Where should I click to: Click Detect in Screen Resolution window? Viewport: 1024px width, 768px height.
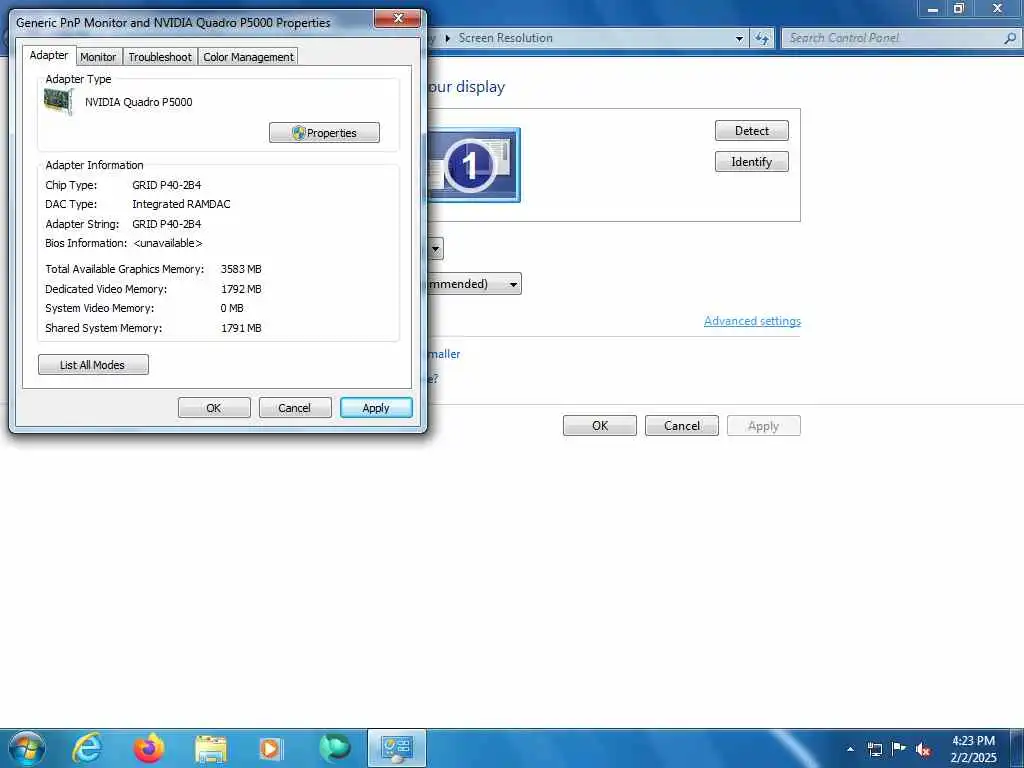752,131
